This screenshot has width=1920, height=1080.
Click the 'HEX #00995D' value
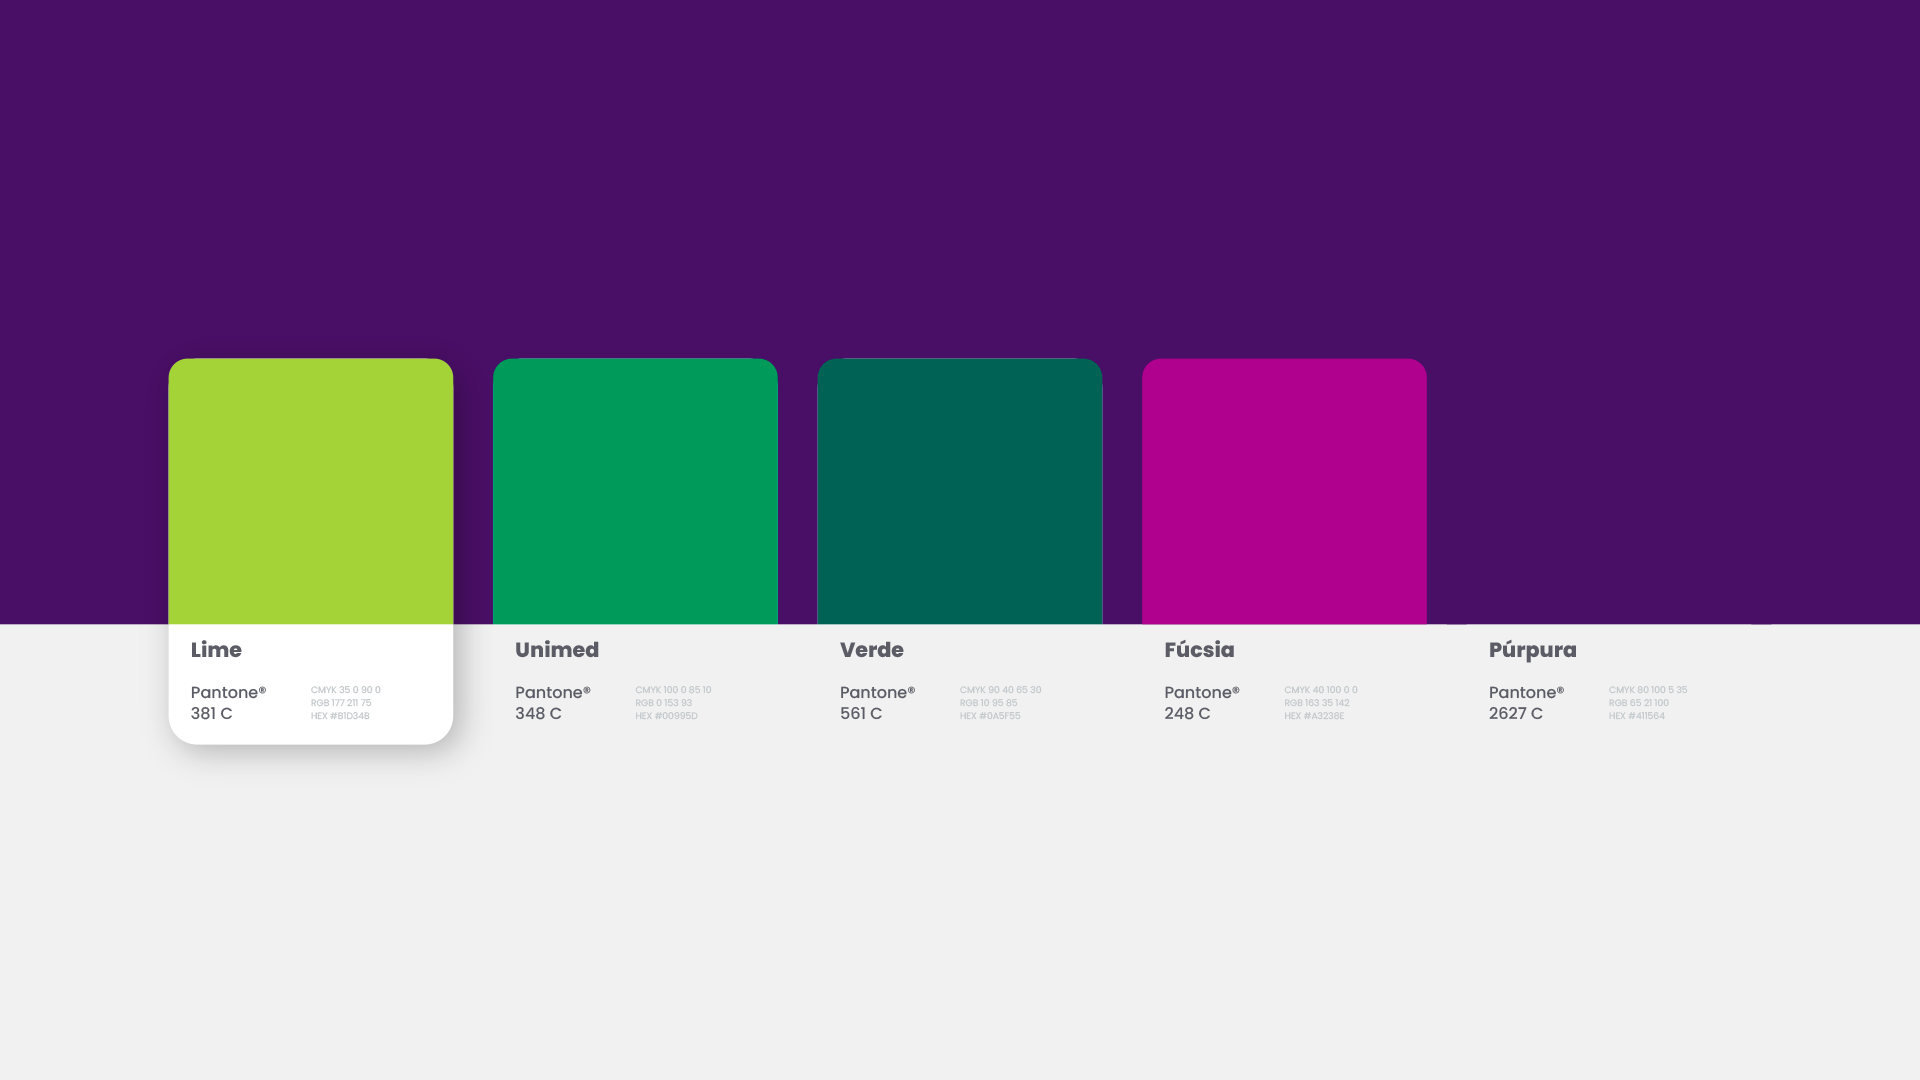[x=666, y=716]
